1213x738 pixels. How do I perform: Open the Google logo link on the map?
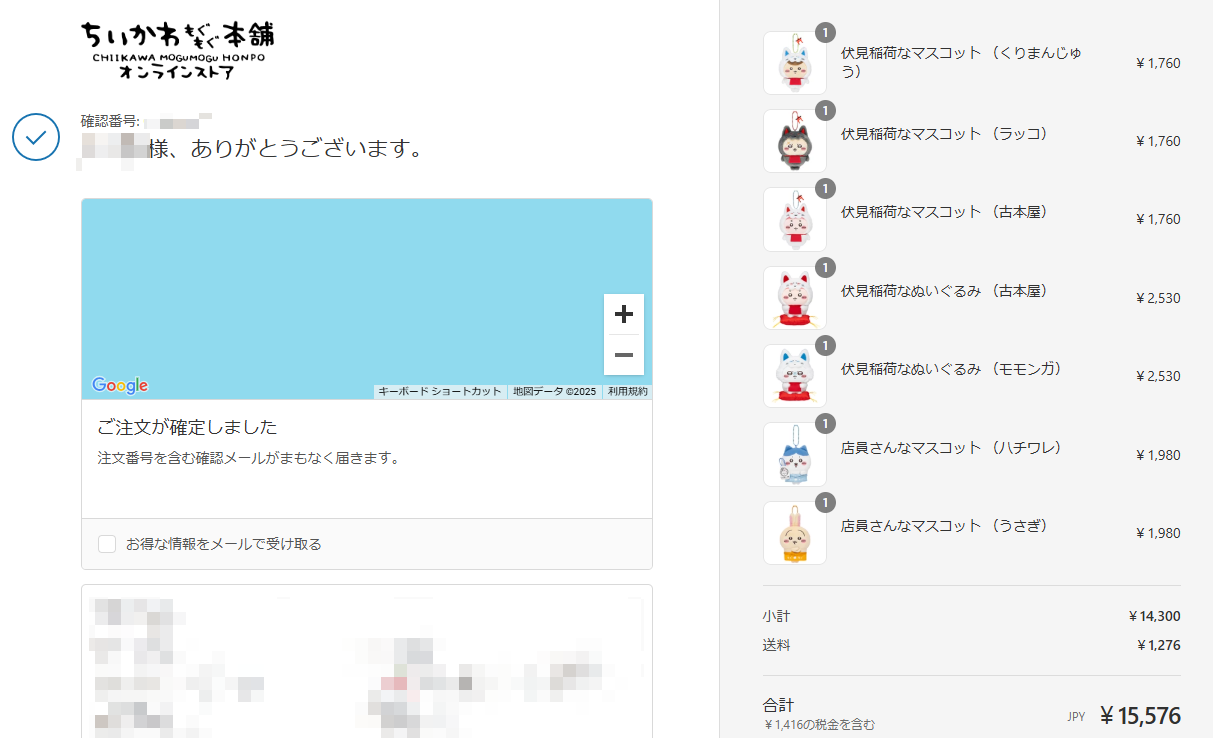120,385
